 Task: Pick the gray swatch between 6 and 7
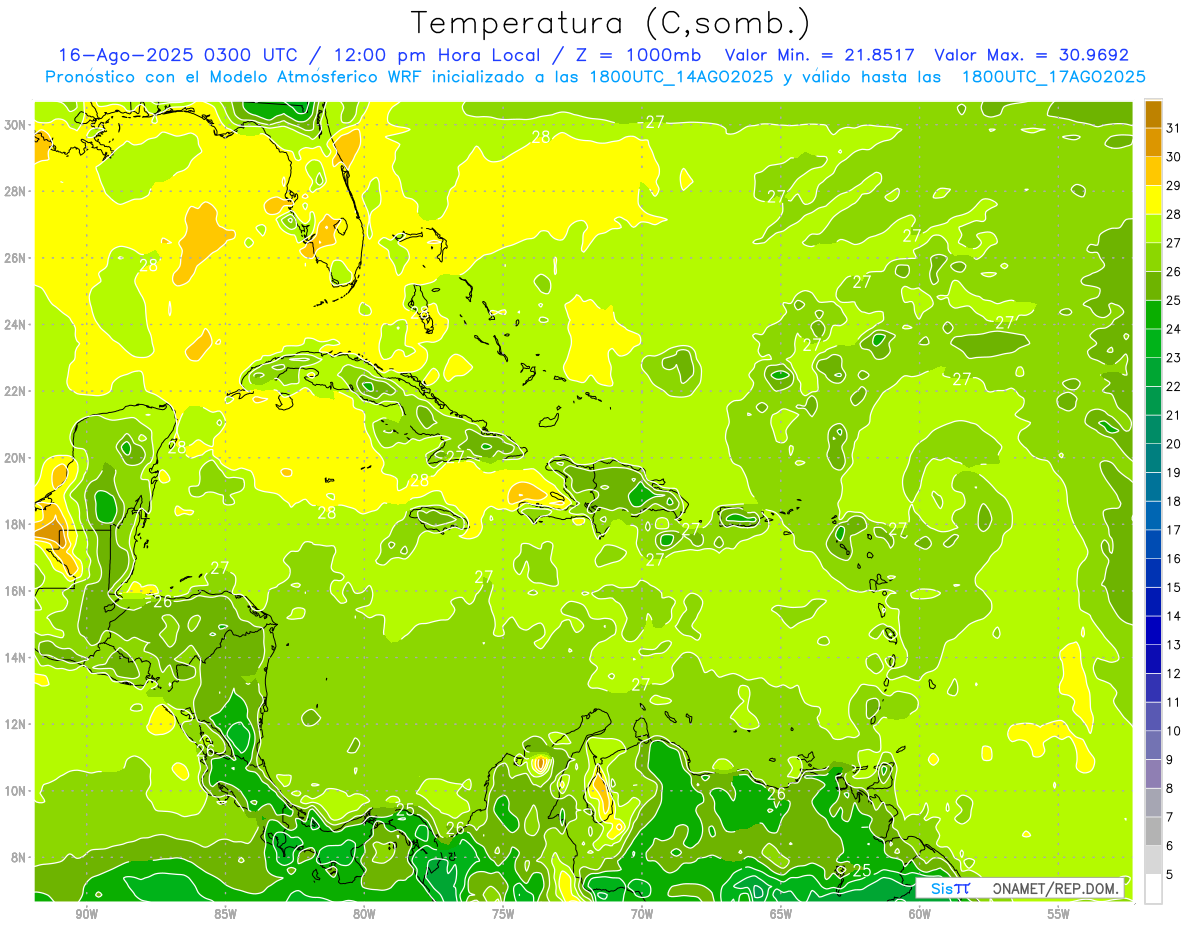click(x=1153, y=831)
